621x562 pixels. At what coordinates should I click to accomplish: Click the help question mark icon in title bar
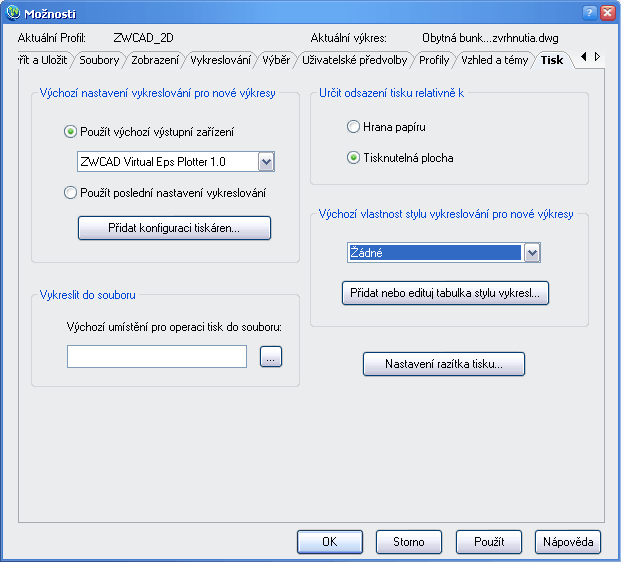590,13
